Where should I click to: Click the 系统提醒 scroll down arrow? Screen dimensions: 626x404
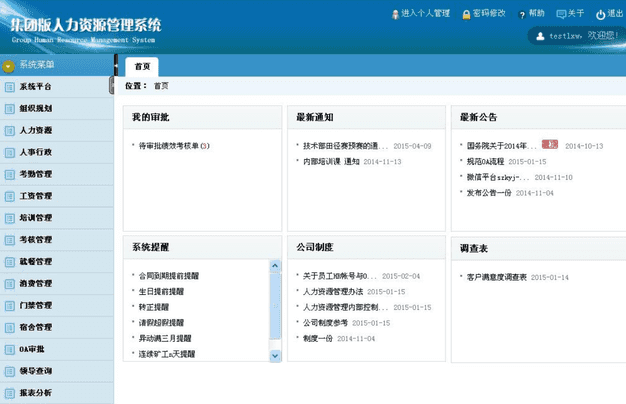[275, 355]
